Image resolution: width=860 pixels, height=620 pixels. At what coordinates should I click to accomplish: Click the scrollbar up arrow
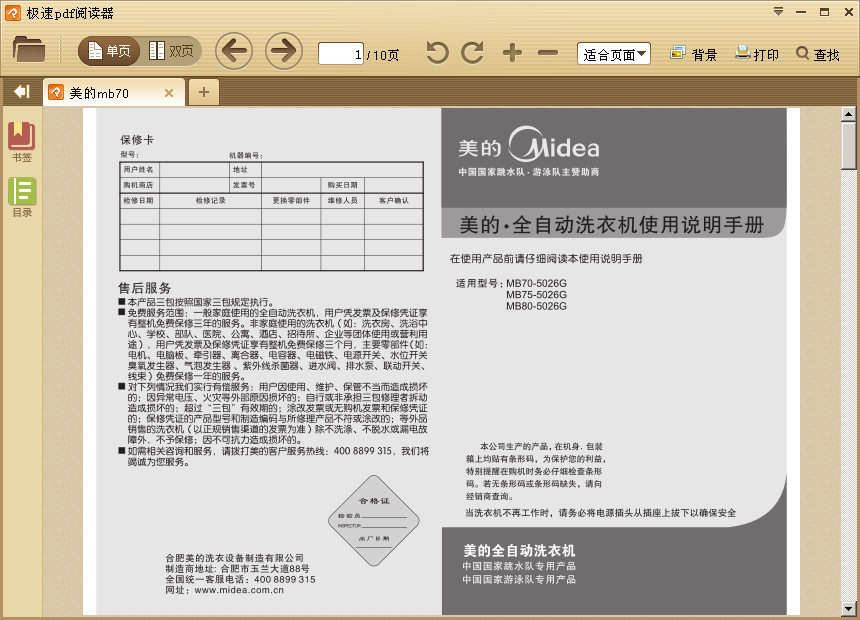click(848, 114)
